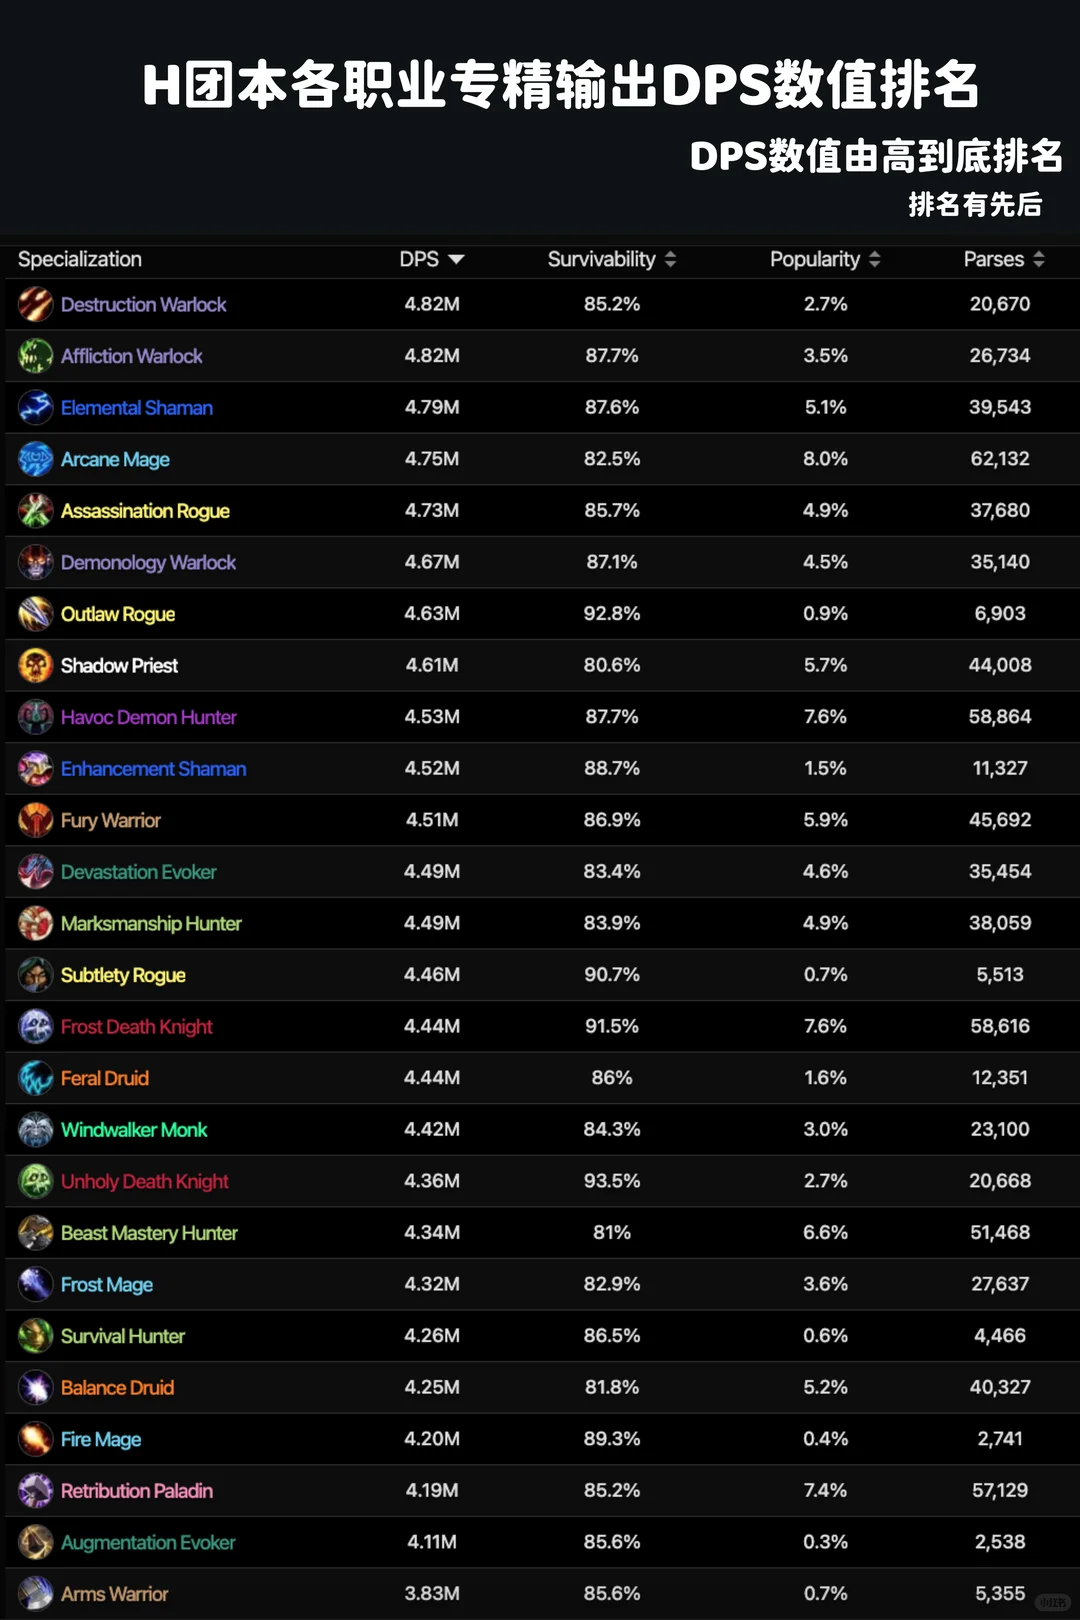Click the Elemental Shaman spec icon

coord(36,408)
